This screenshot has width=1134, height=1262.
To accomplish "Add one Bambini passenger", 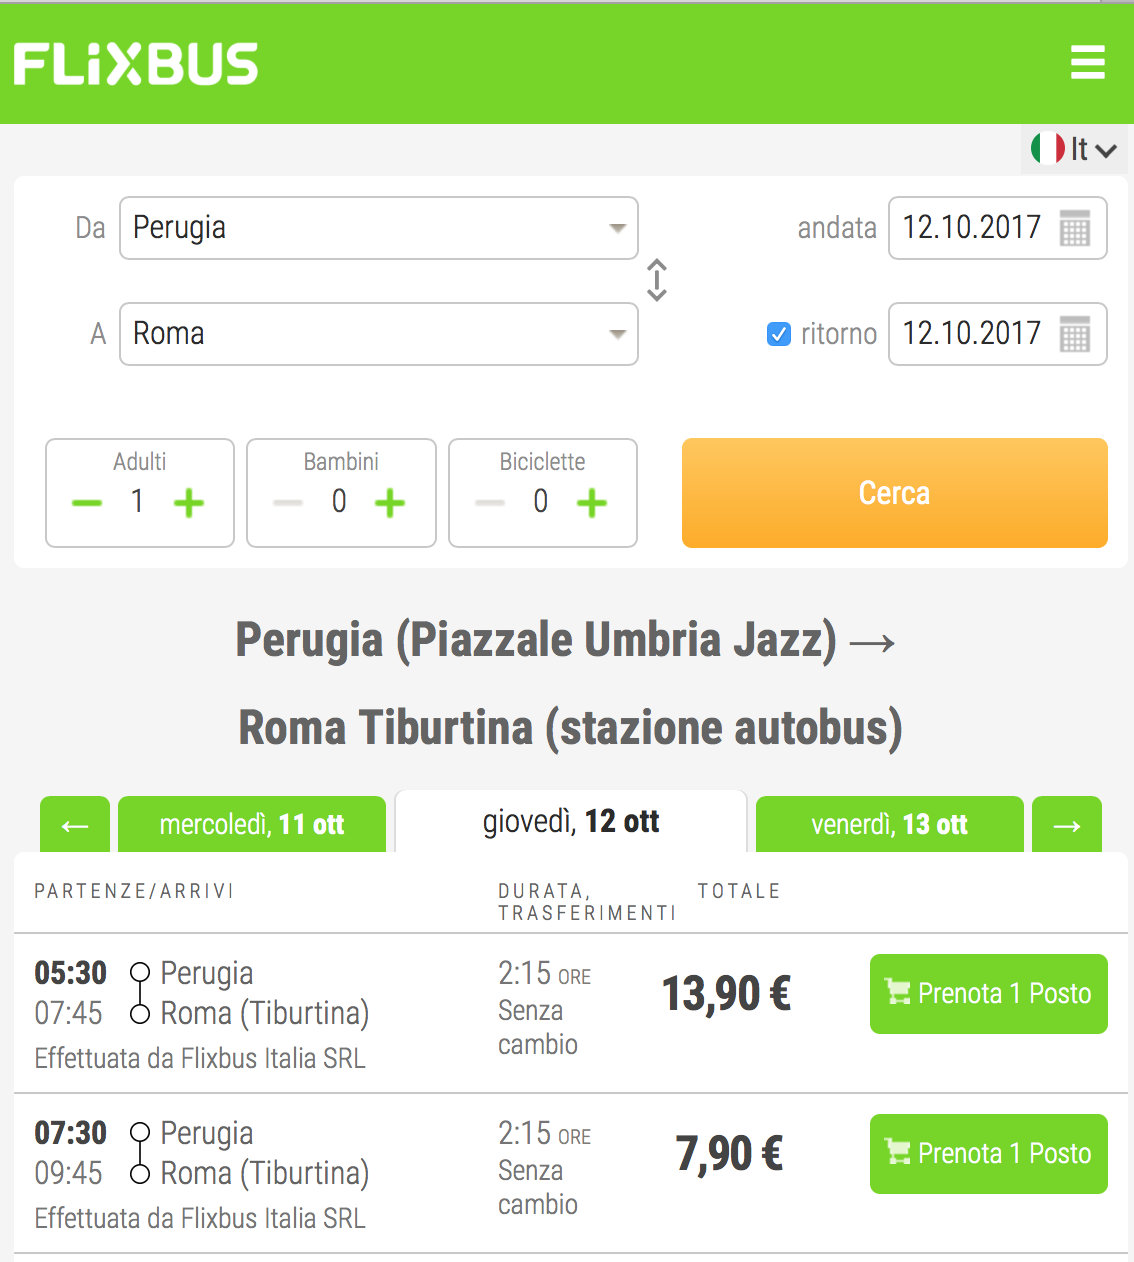I will [390, 503].
